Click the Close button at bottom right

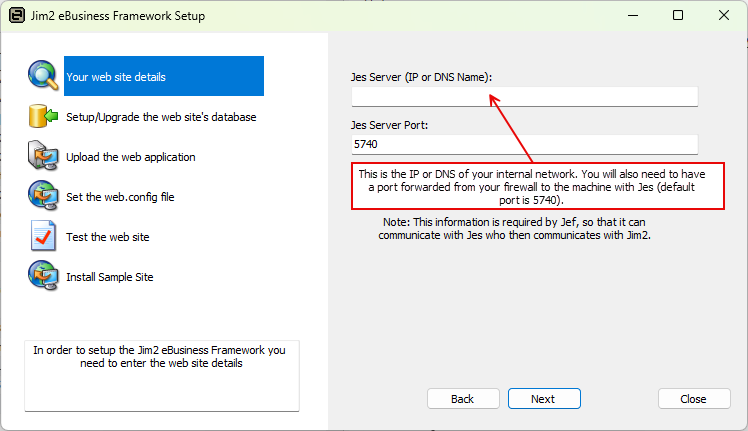[x=693, y=399]
